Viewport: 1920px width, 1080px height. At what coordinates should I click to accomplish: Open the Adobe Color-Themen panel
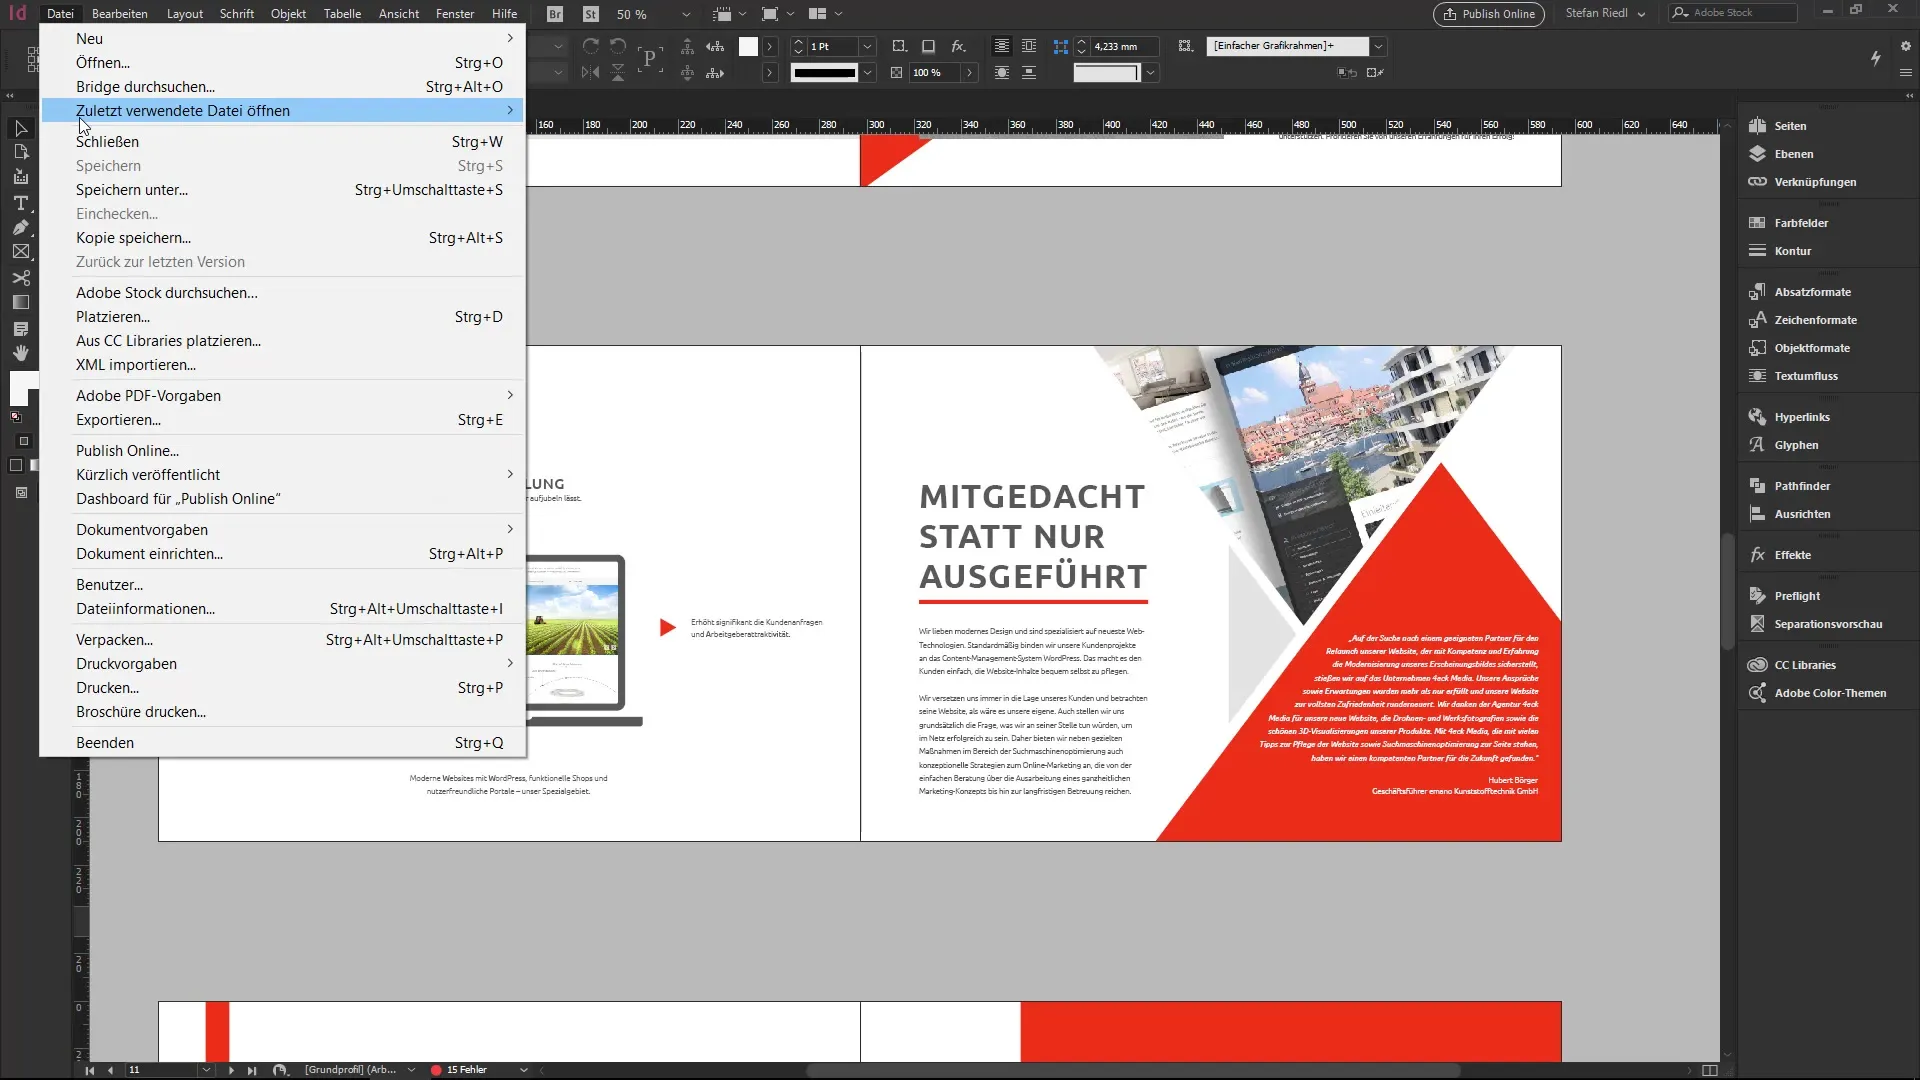[x=1829, y=693]
